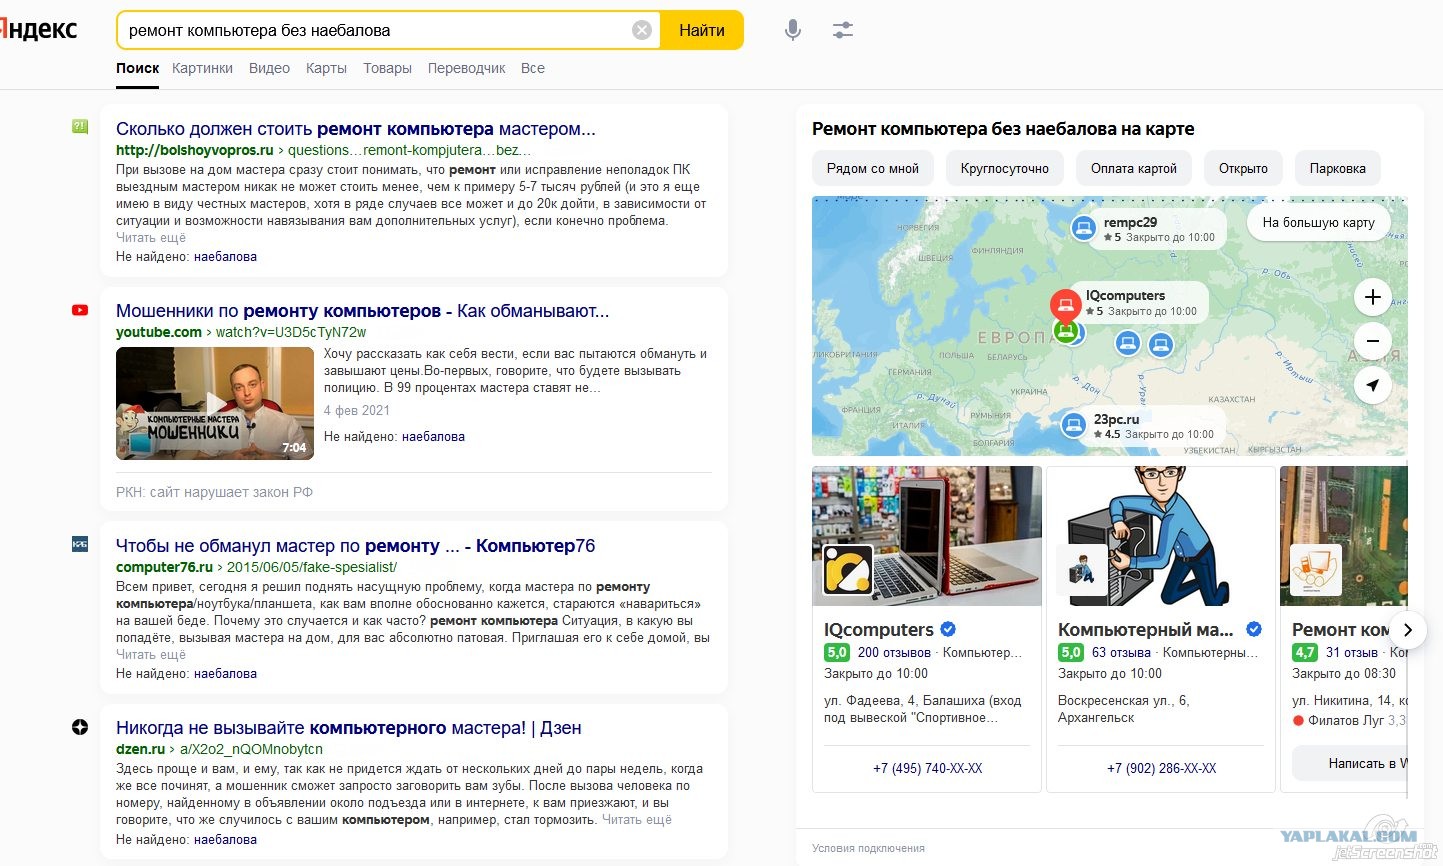This screenshot has height=866, width=1443.
Task: Switch to the Видео tab
Action: (269, 68)
